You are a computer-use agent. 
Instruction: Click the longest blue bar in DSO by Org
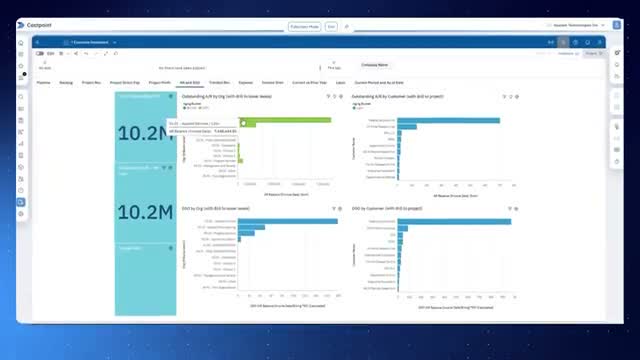pos(288,221)
